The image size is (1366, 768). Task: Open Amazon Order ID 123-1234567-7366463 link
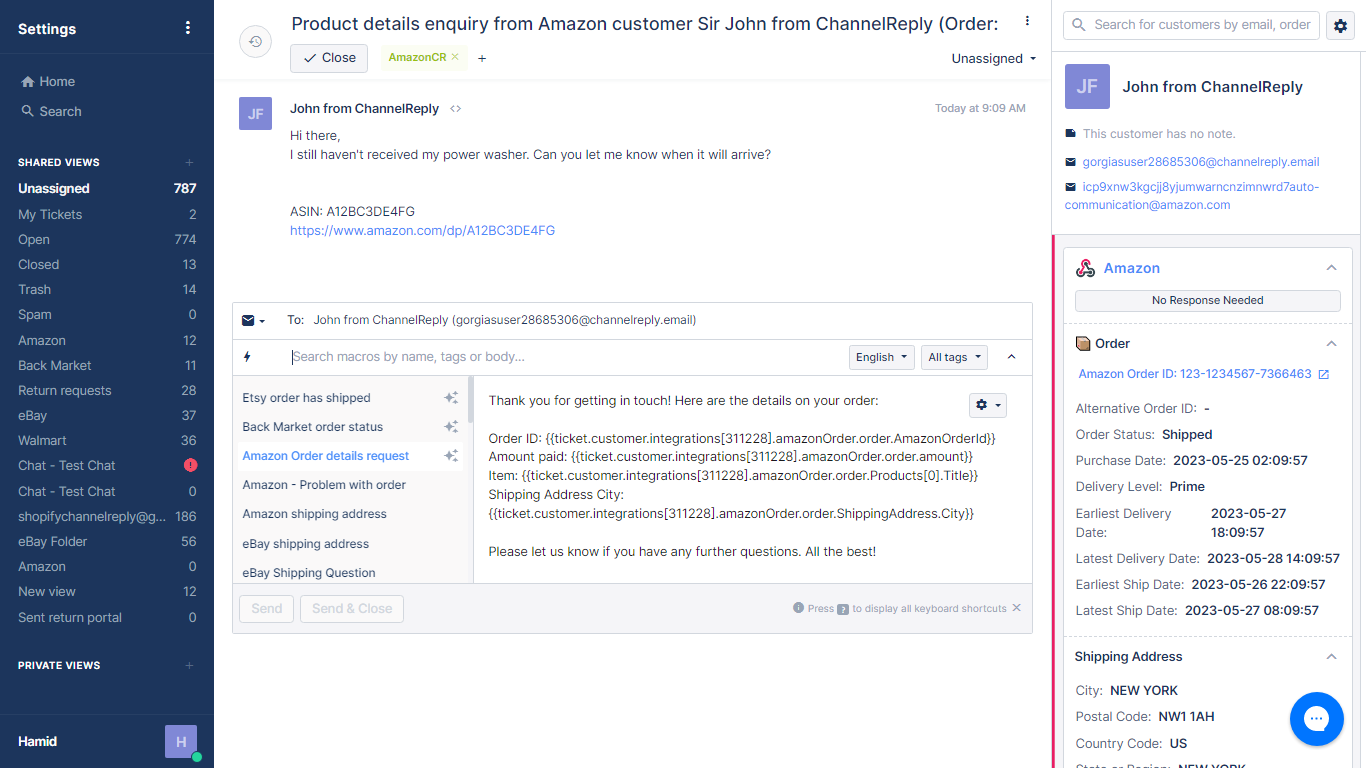coord(1195,374)
